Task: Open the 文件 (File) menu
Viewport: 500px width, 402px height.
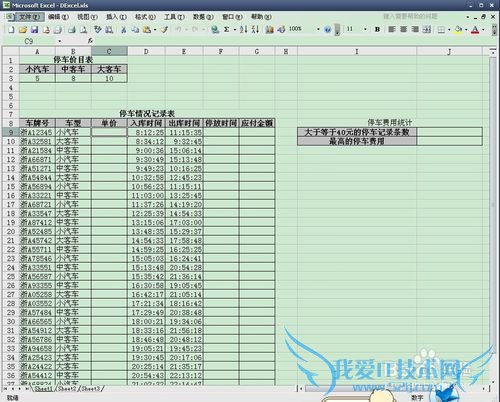Action: click(29, 17)
